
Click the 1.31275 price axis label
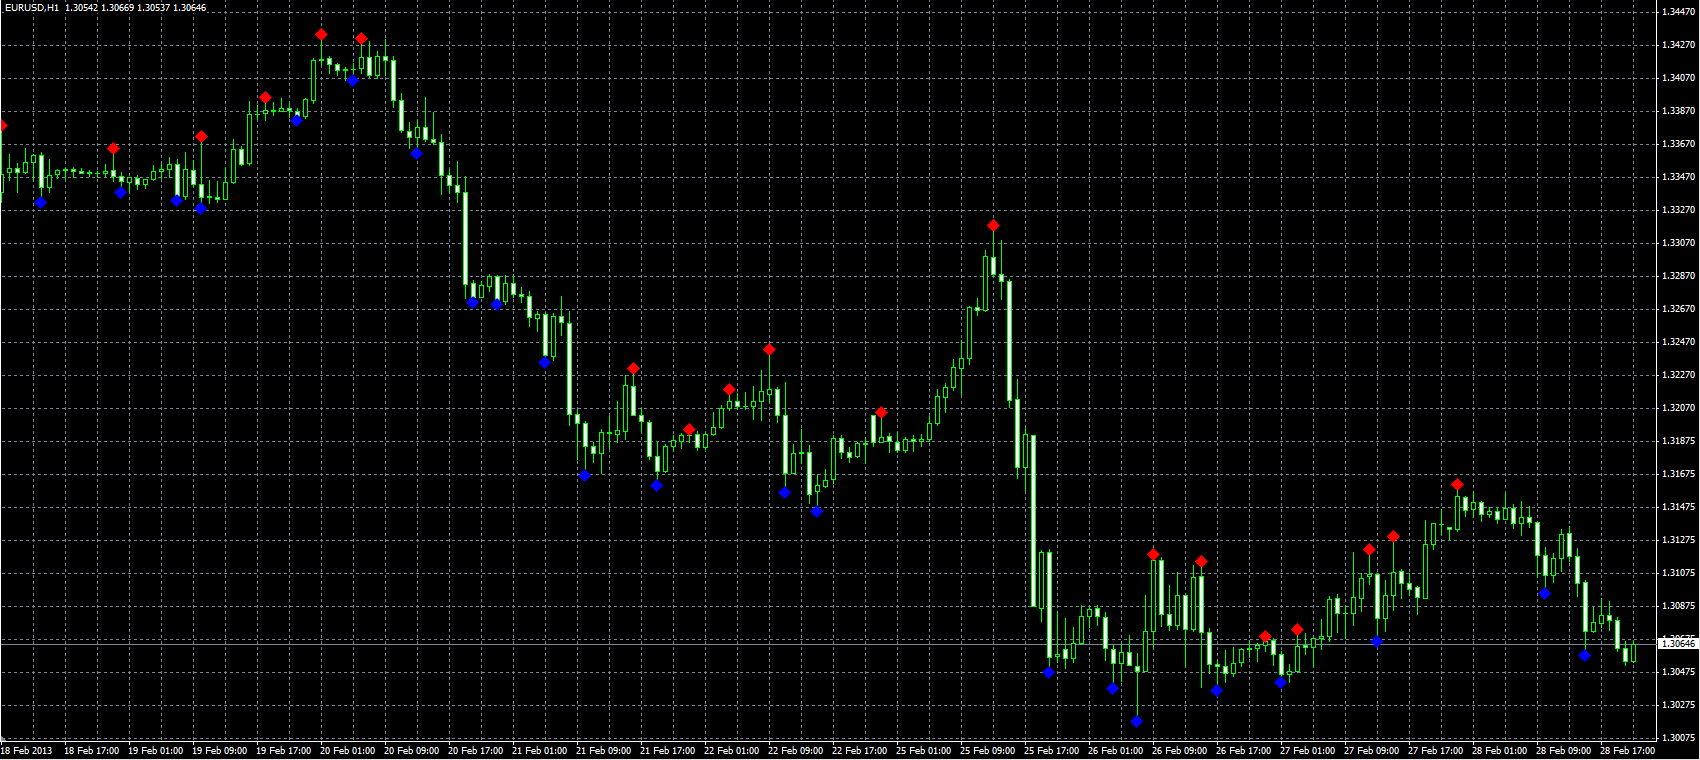tap(1679, 540)
